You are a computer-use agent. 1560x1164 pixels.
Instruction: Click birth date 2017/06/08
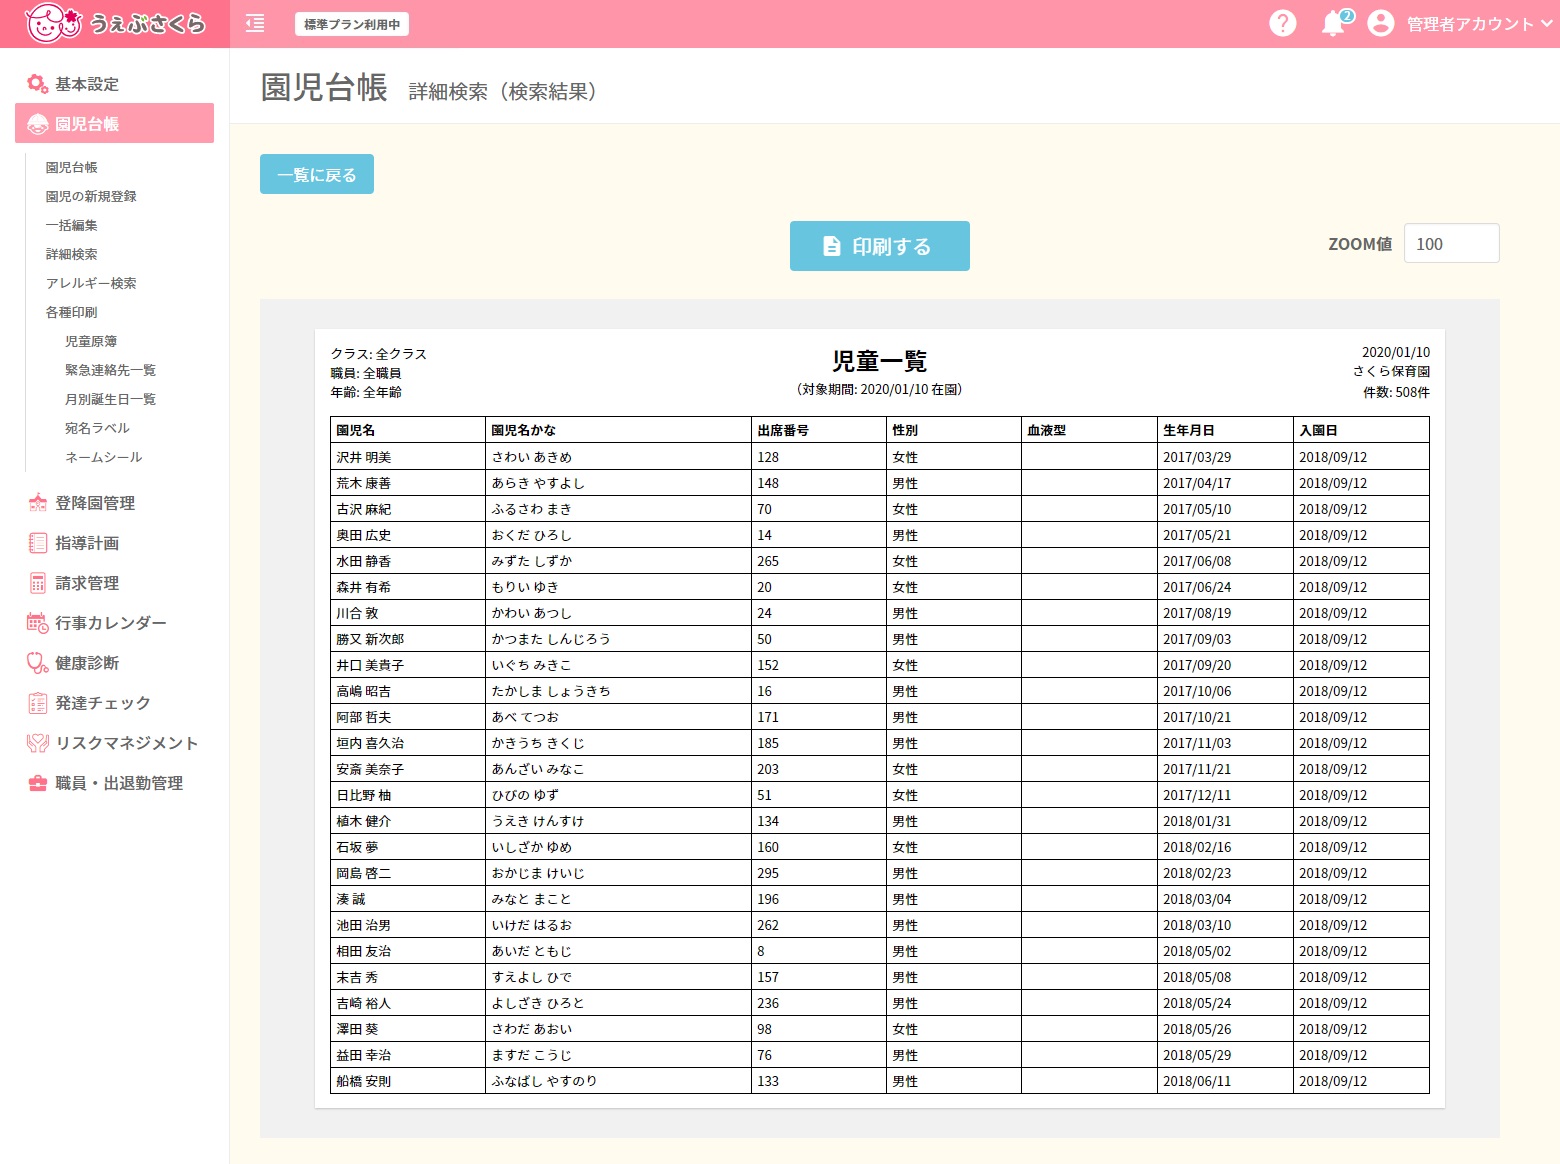point(1225,561)
